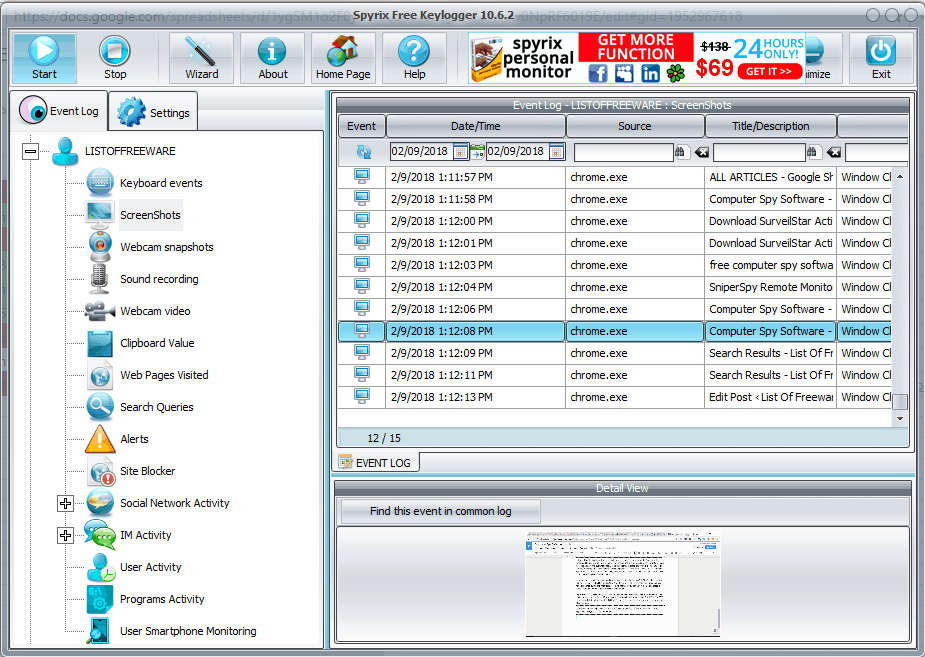
Task: Select the Social Network Activity item
Action: click(x=175, y=503)
